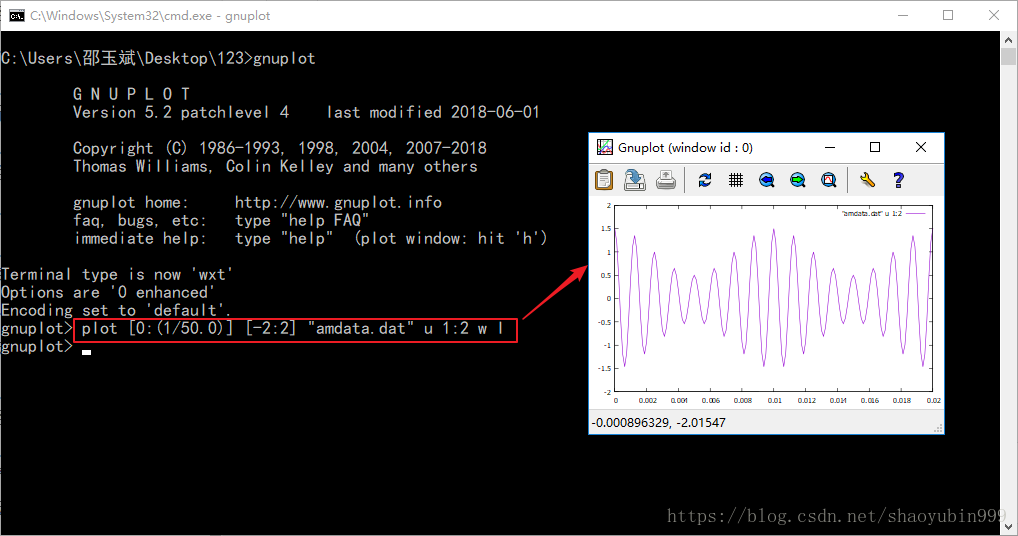Replot the graph with the refresh arrows icon
1018x536 pixels.
tap(705, 180)
